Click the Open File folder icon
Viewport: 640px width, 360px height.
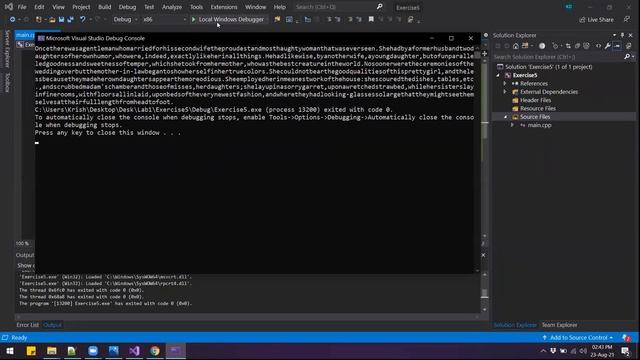pyautogui.click(x=52, y=19)
